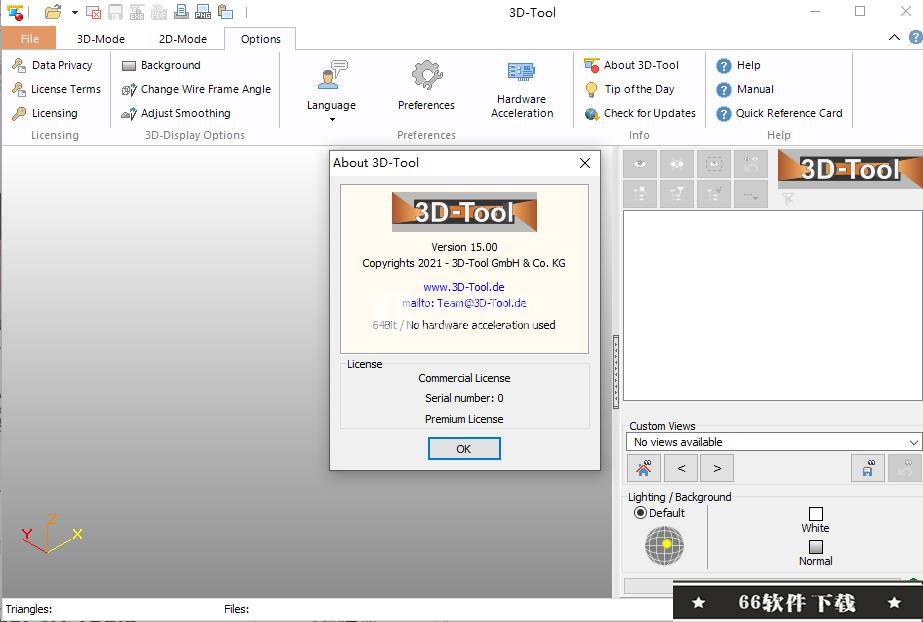923x622 pixels.
Task: Click the blue help icon at the ribbon's right end
Action: pos(915,38)
